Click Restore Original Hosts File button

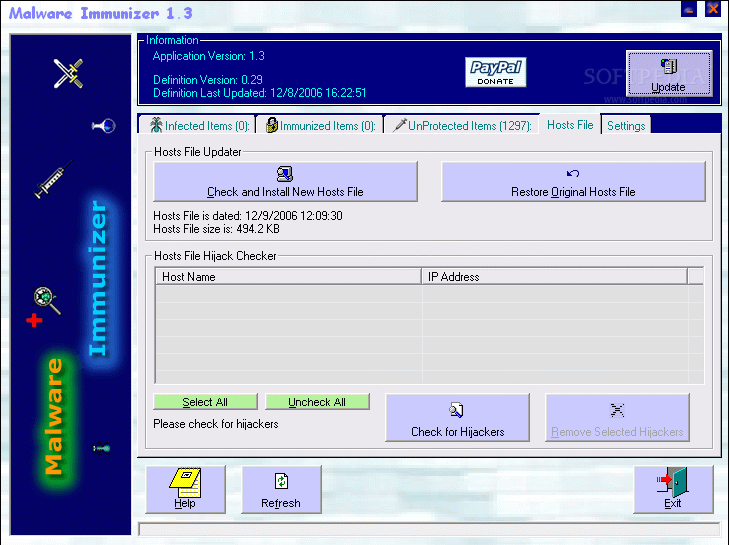click(573, 181)
